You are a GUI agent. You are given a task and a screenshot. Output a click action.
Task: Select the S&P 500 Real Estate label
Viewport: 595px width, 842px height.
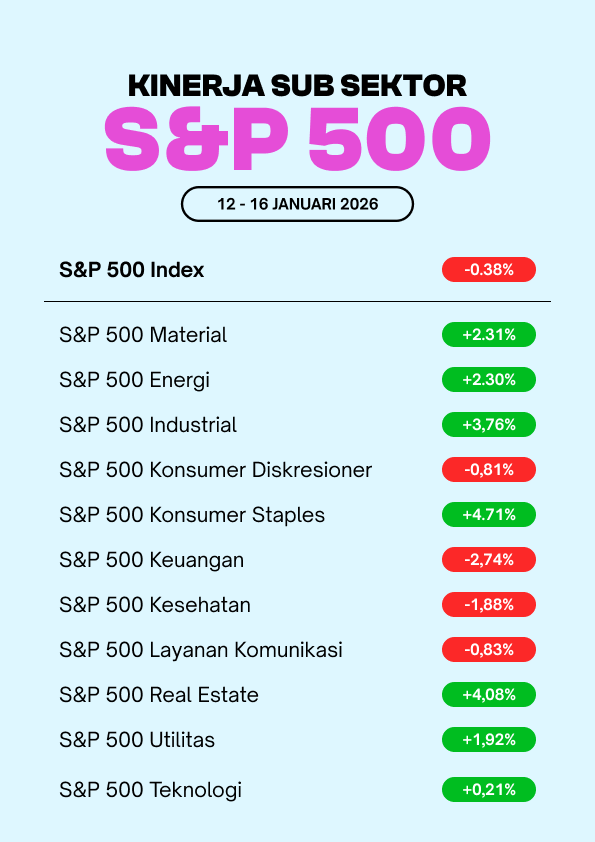click(x=159, y=695)
